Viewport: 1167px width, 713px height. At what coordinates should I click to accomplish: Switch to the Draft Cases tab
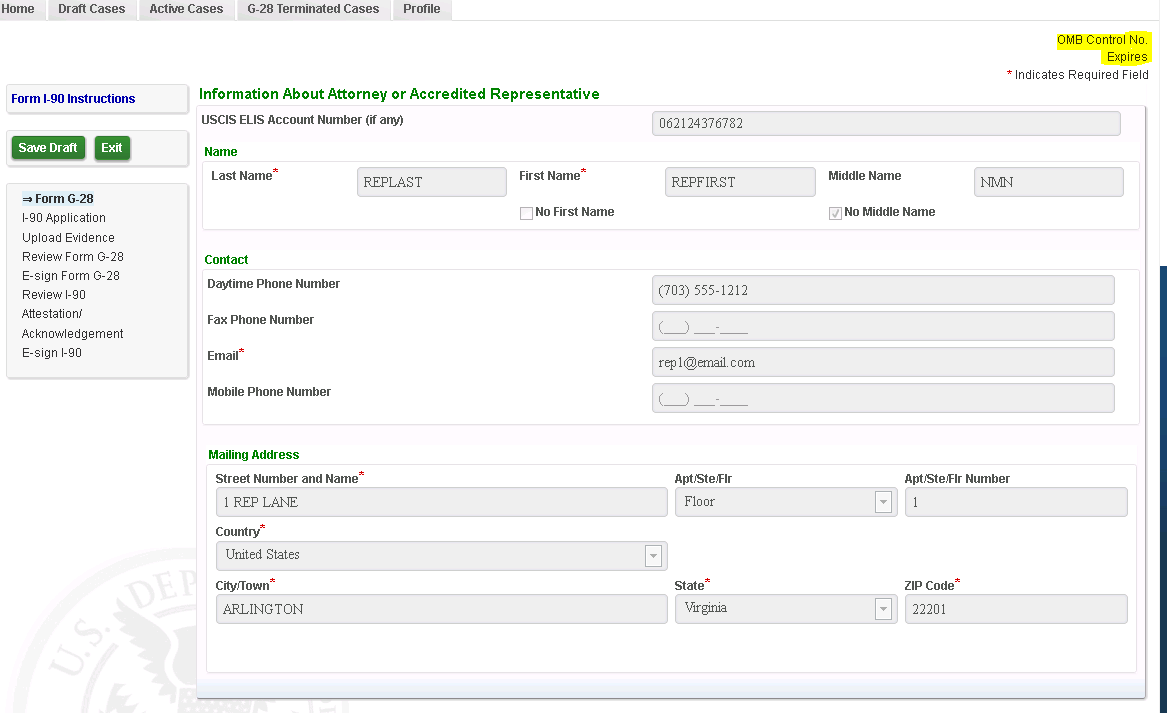[x=92, y=9]
